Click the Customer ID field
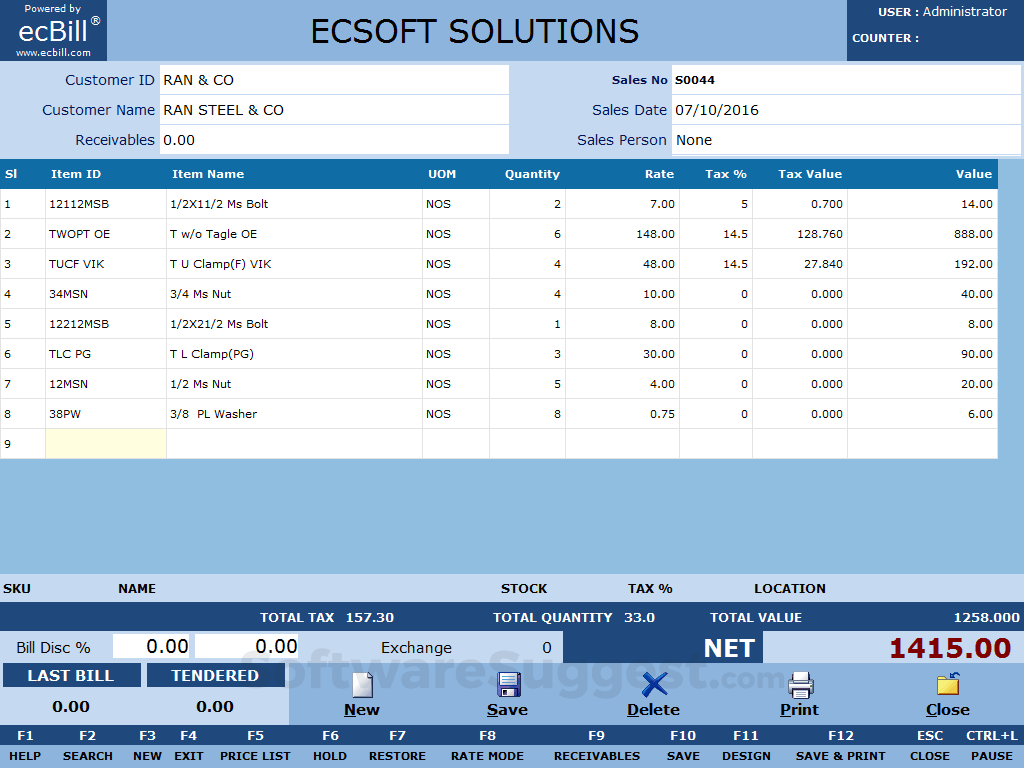This screenshot has width=1024, height=768. (334, 80)
